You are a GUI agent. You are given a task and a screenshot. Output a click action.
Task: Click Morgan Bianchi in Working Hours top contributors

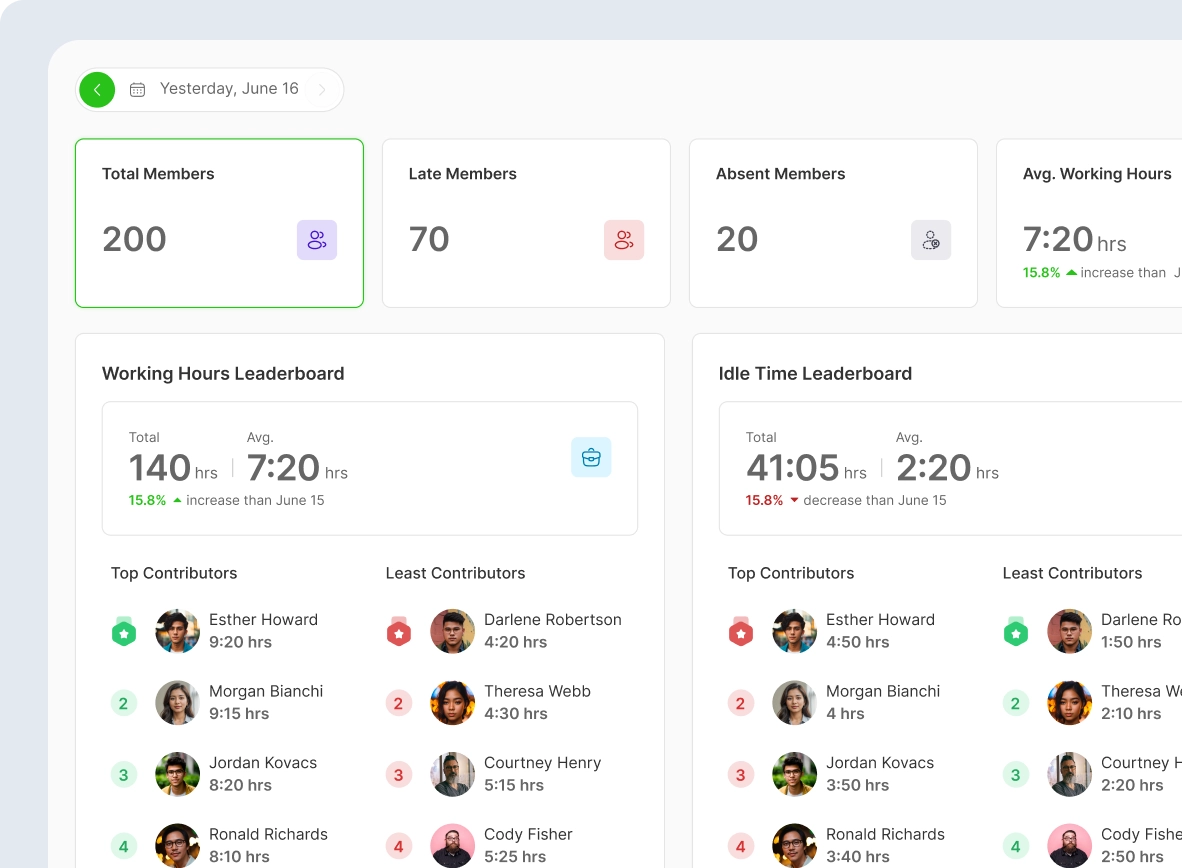(x=266, y=692)
